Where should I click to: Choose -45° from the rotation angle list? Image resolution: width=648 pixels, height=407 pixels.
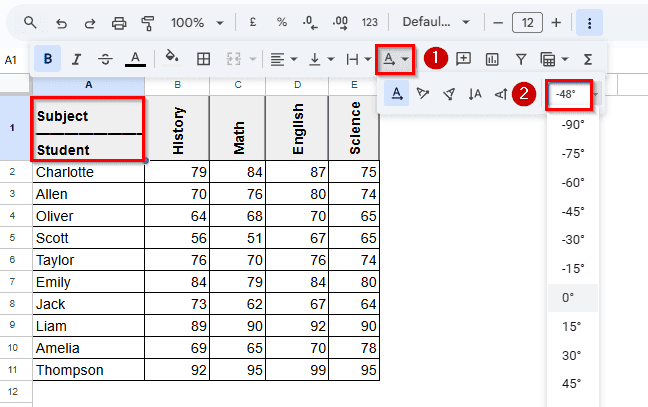pyautogui.click(x=574, y=211)
